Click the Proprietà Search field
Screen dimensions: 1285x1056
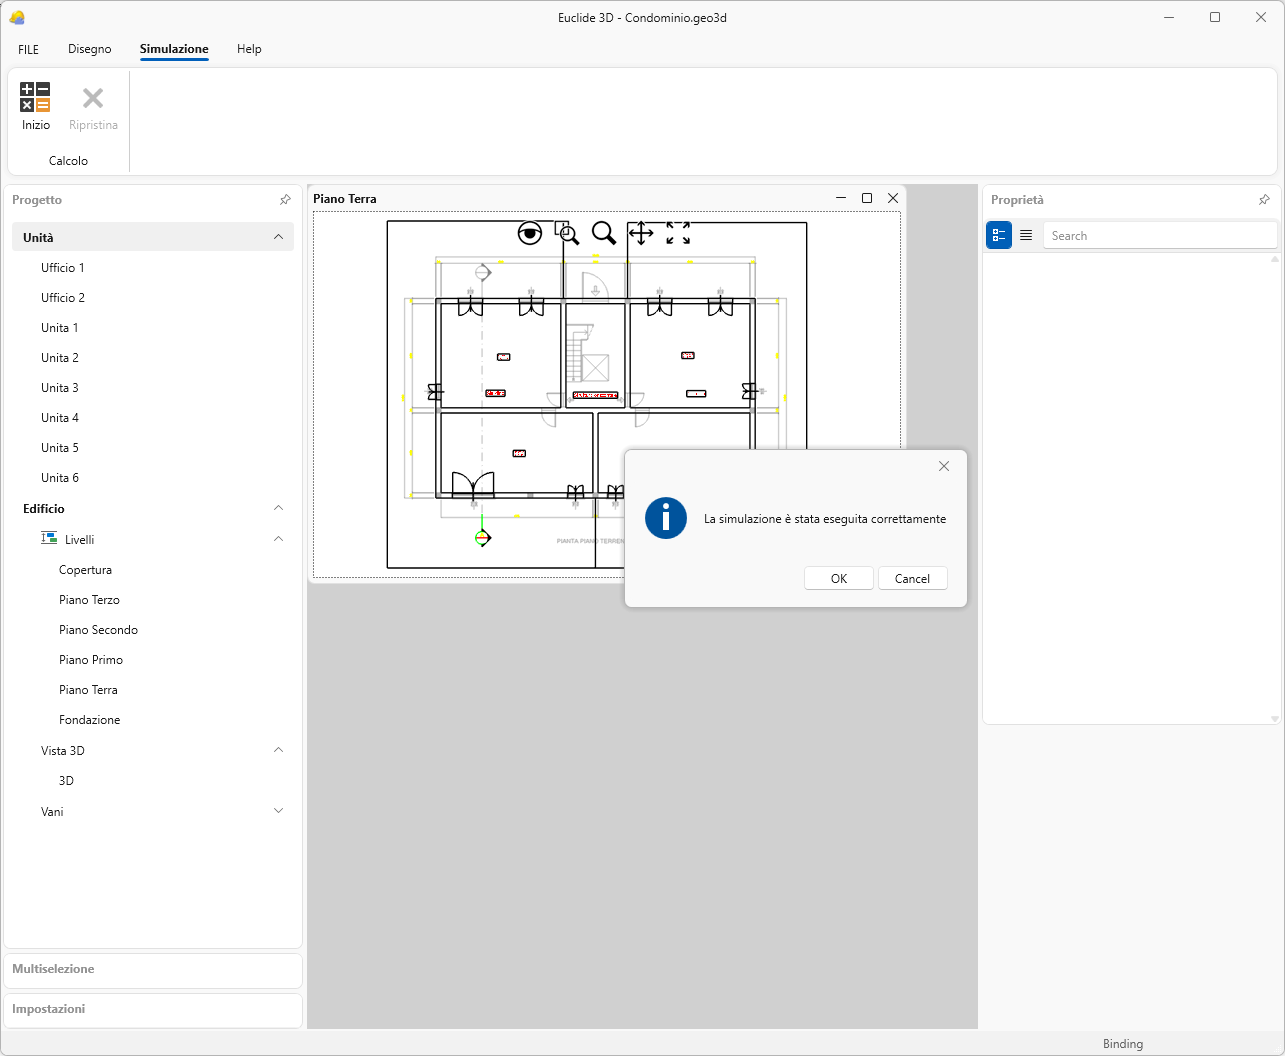coord(1160,236)
